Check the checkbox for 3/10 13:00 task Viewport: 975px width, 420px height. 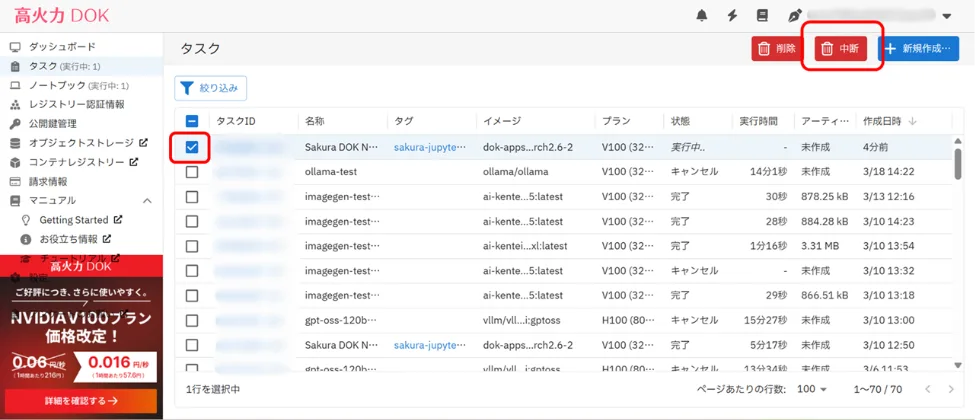tap(192, 320)
